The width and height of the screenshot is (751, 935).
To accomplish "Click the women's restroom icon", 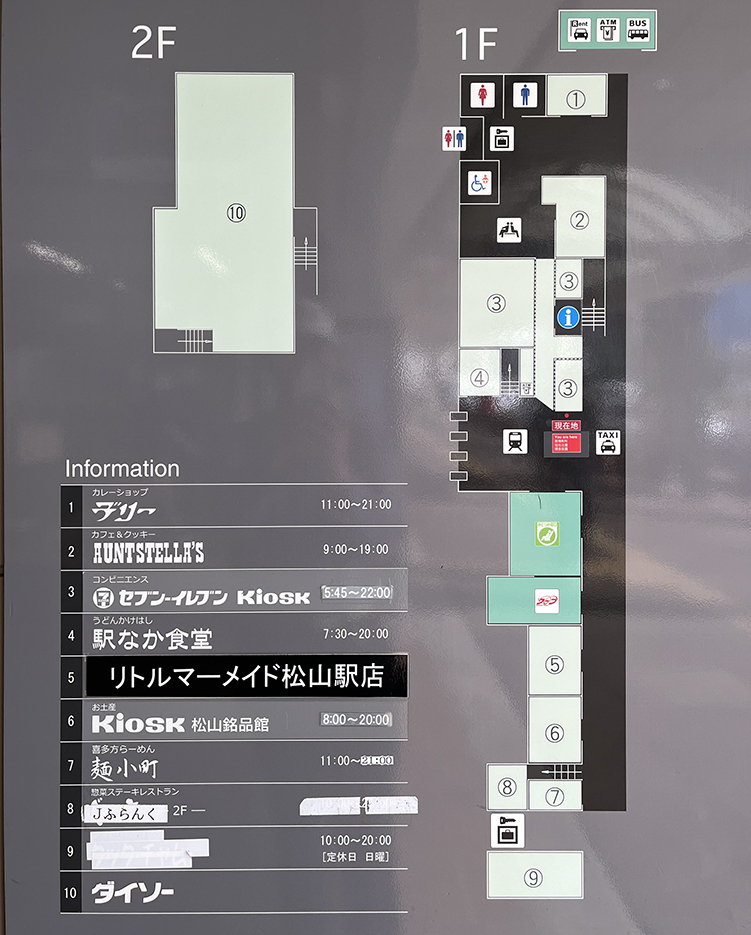I will [484, 94].
